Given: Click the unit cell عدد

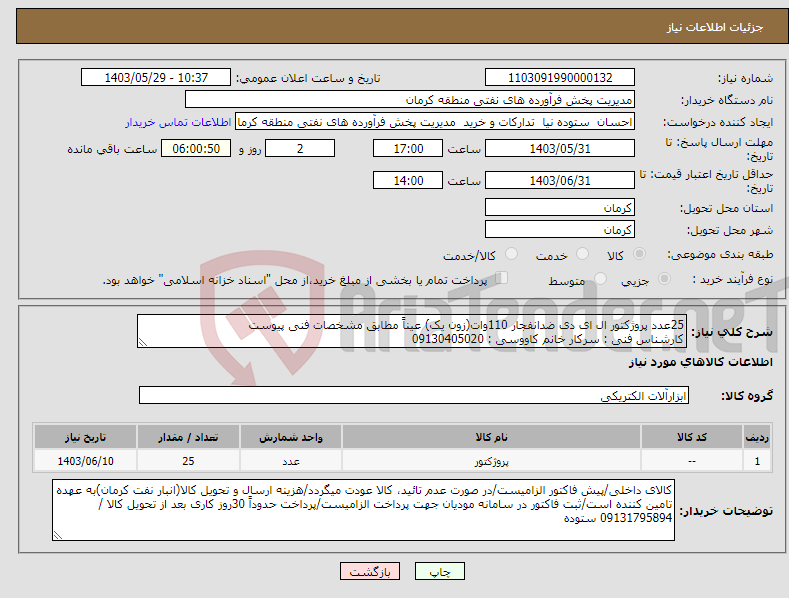Looking at the screenshot, I should (291, 461).
